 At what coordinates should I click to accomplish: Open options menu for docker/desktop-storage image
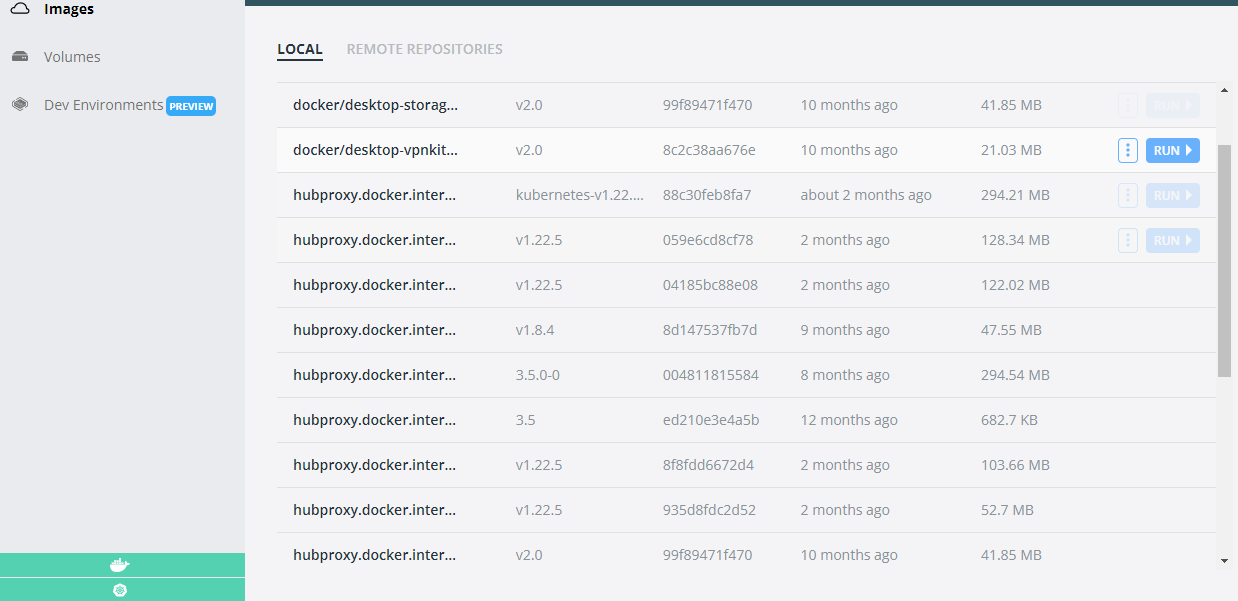pyautogui.click(x=1128, y=105)
